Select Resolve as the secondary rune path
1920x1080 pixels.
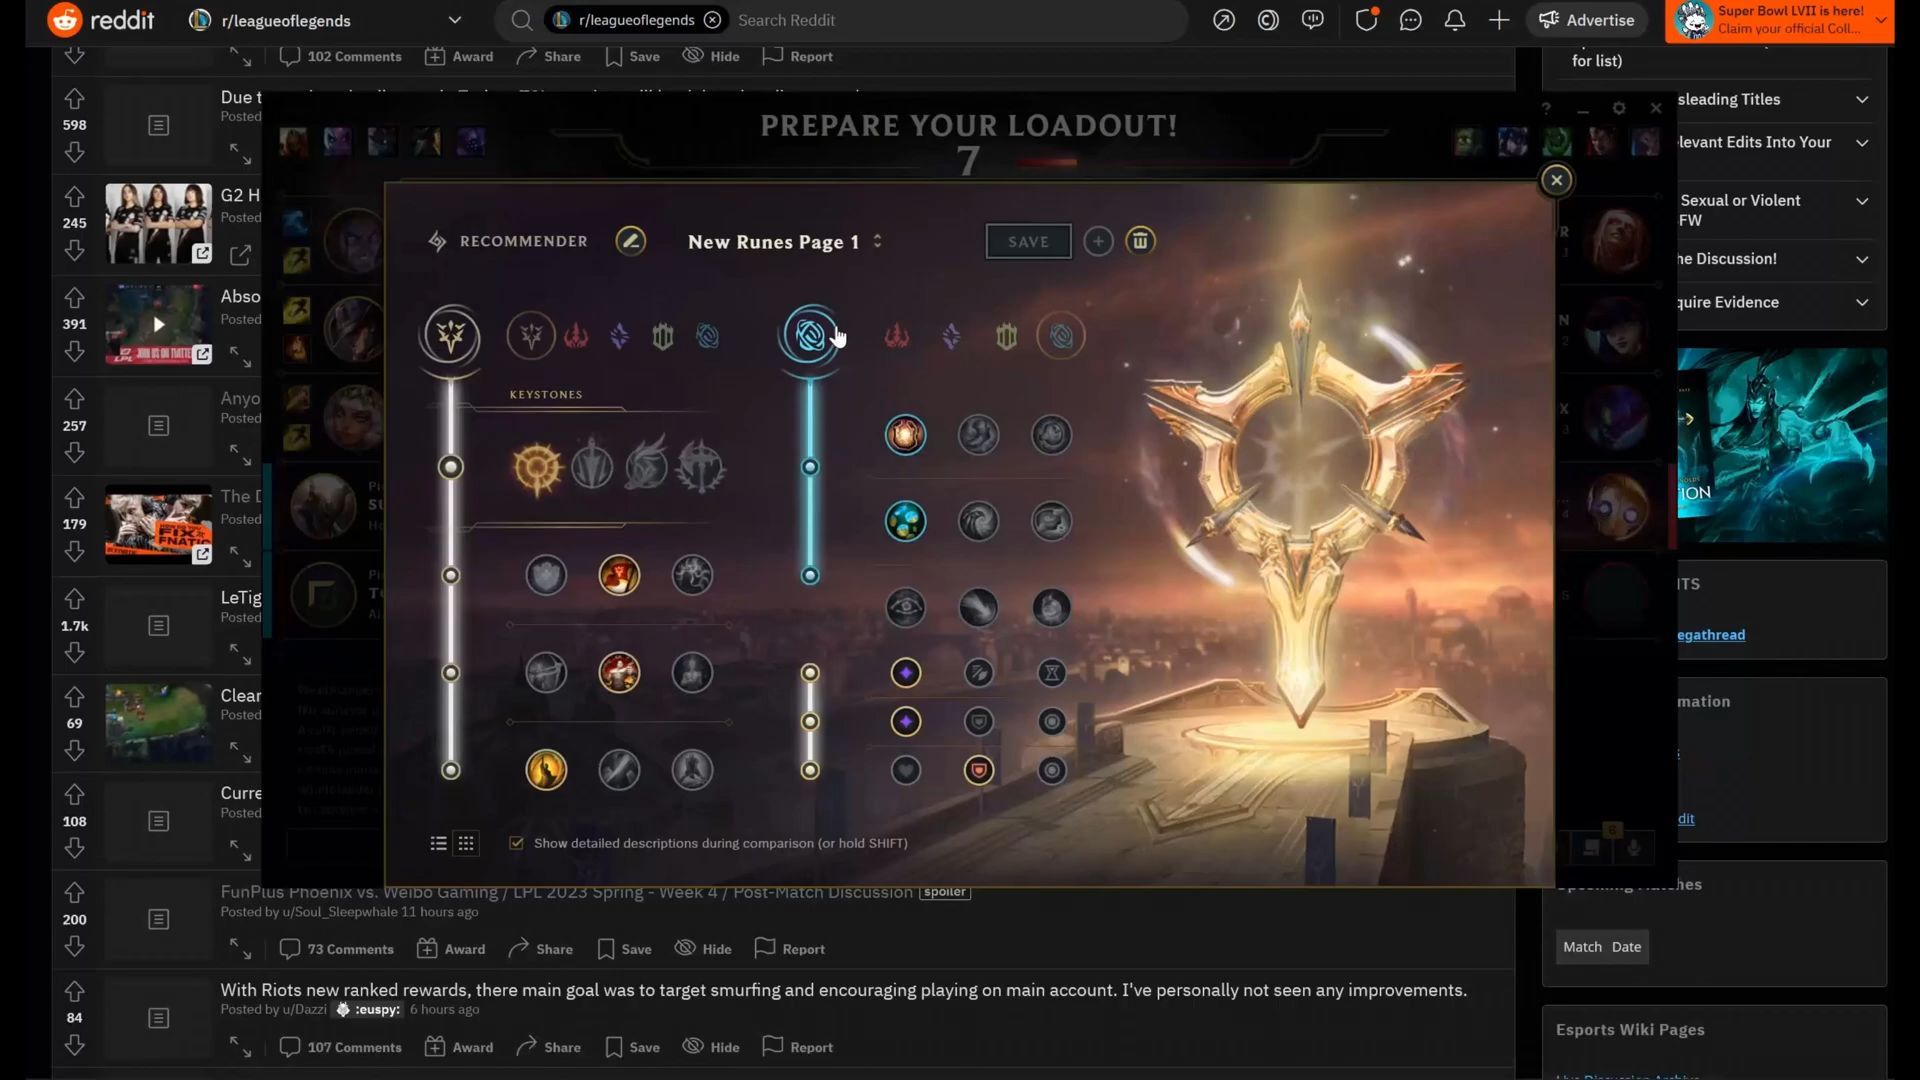click(1006, 336)
